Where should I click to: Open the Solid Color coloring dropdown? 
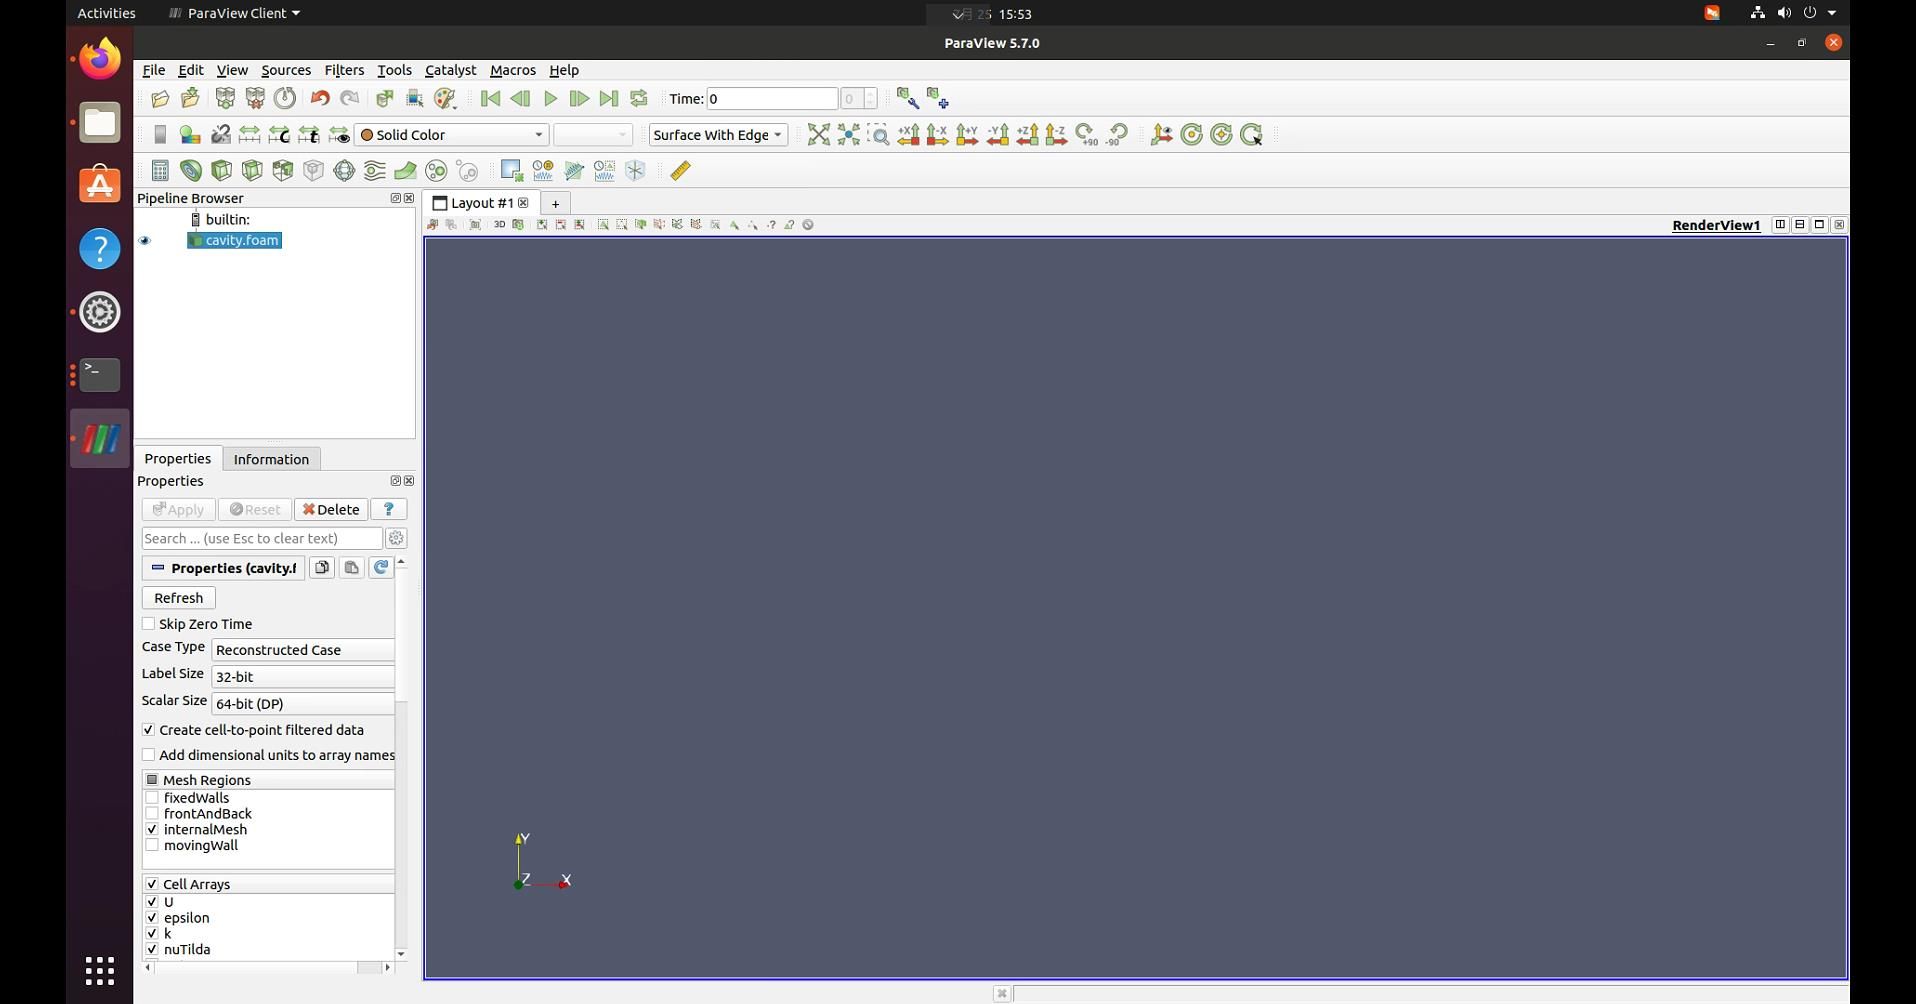pos(452,135)
